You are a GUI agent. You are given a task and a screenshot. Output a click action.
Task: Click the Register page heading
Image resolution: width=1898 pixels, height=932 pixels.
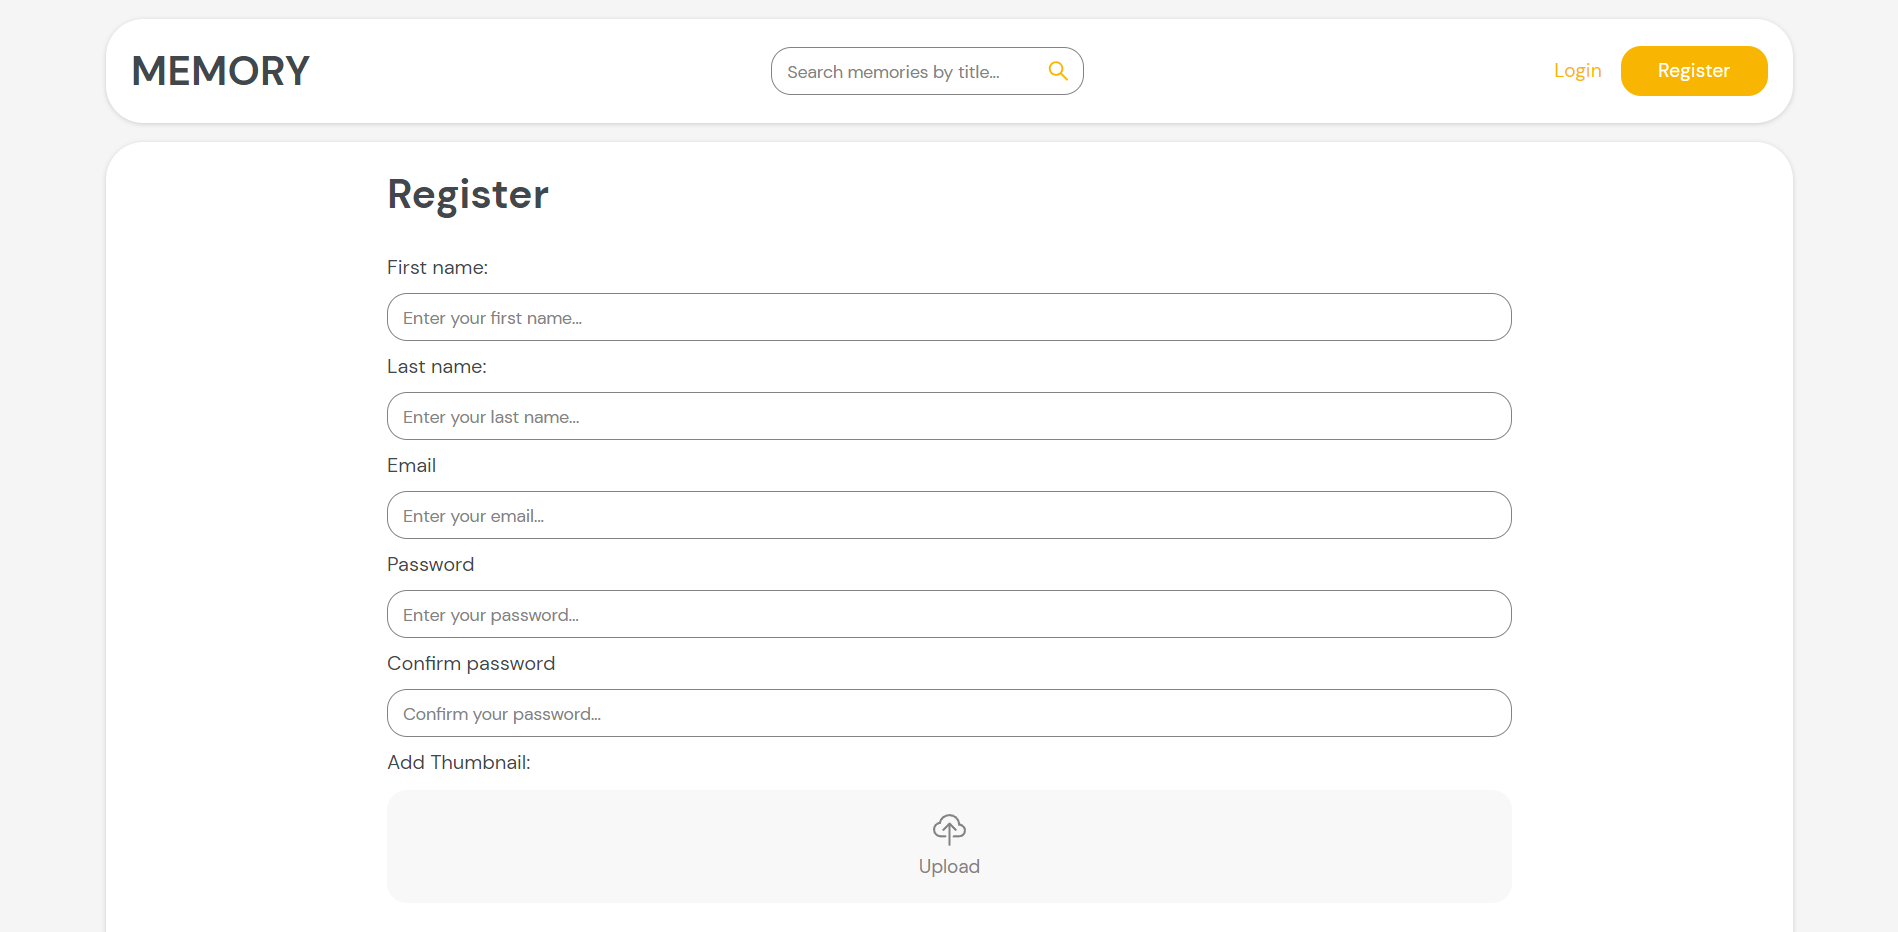click(467, 194)
